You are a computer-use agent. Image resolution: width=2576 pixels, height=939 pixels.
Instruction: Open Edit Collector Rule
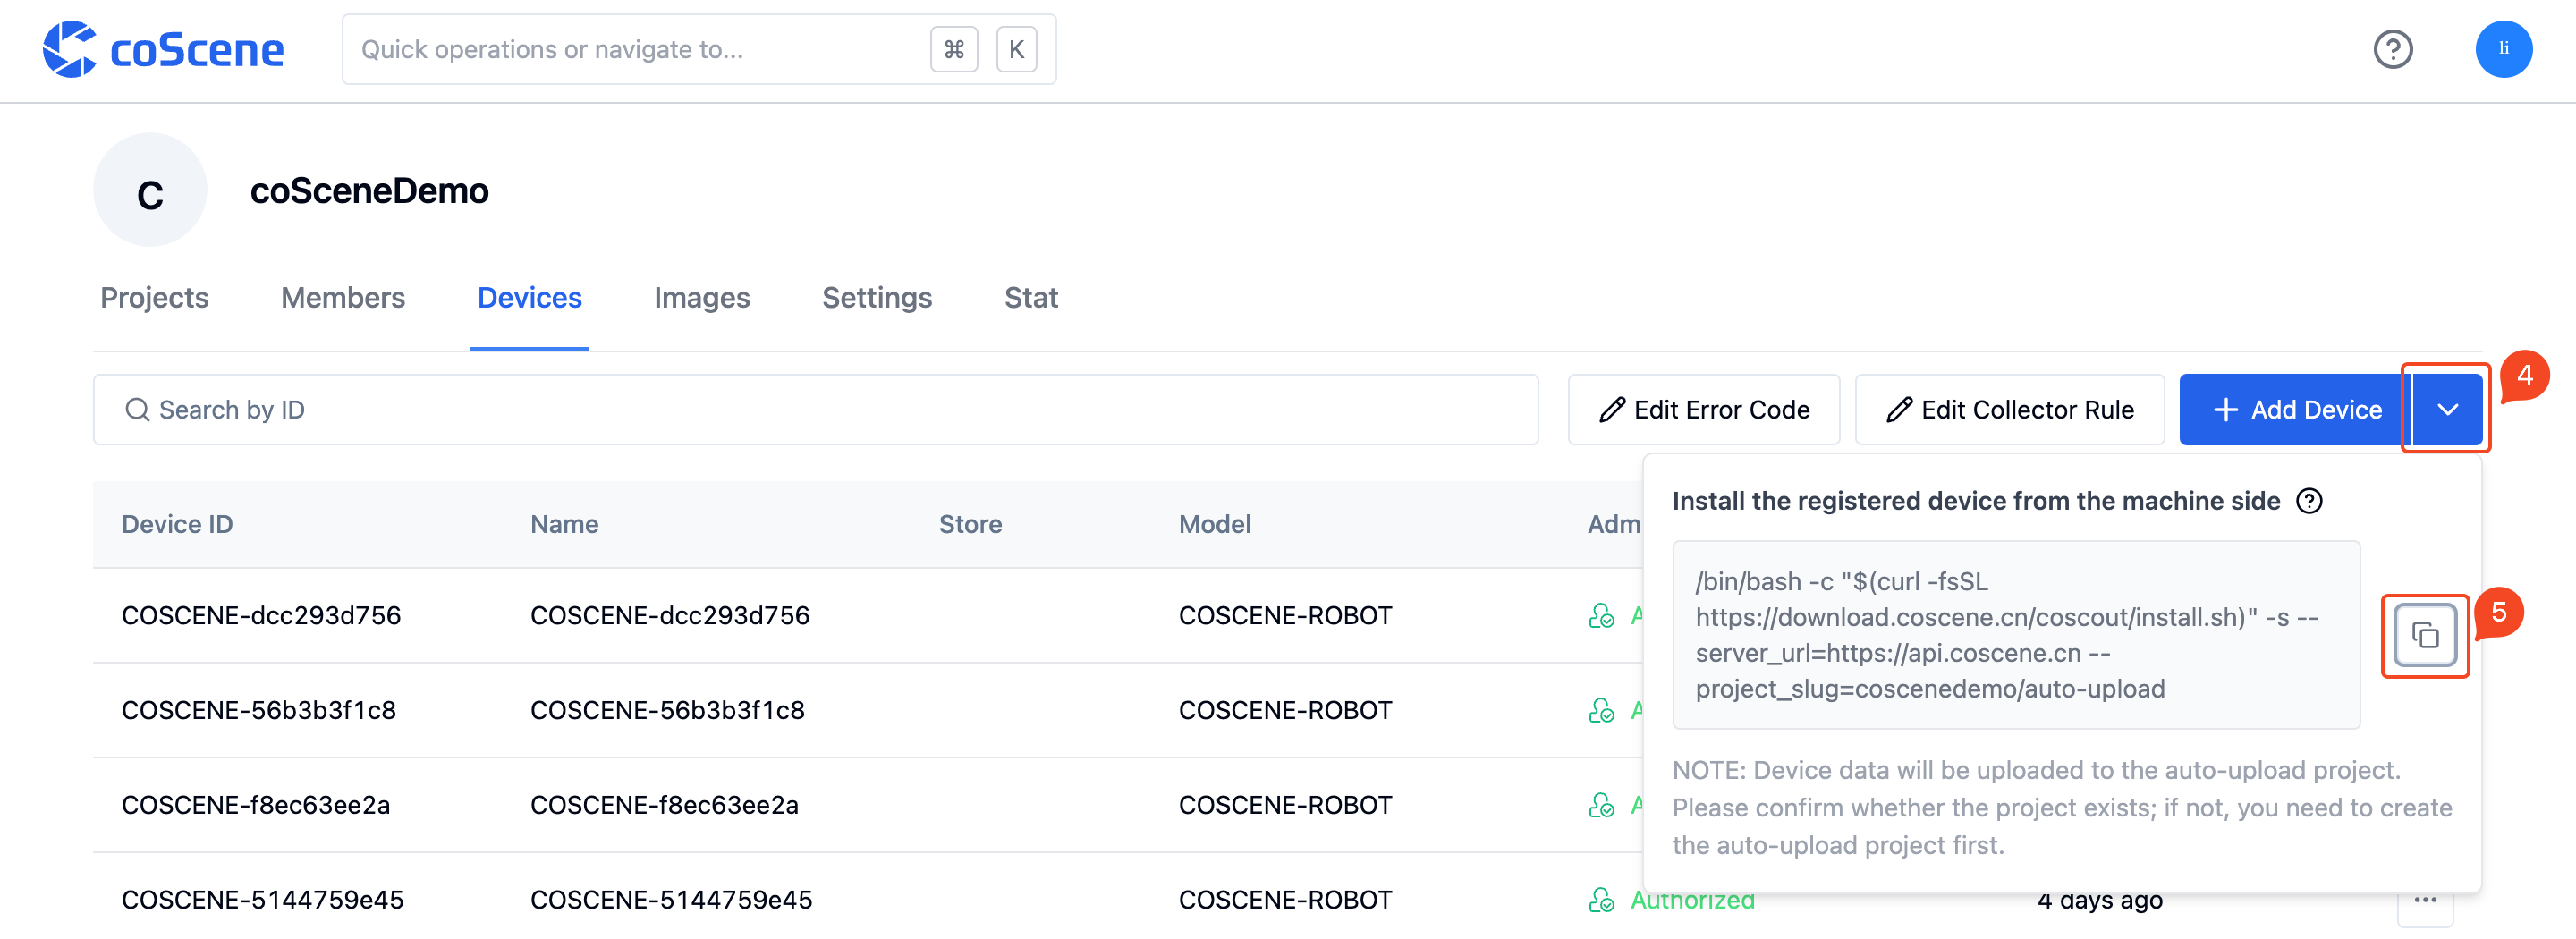tap(2009, 410)
